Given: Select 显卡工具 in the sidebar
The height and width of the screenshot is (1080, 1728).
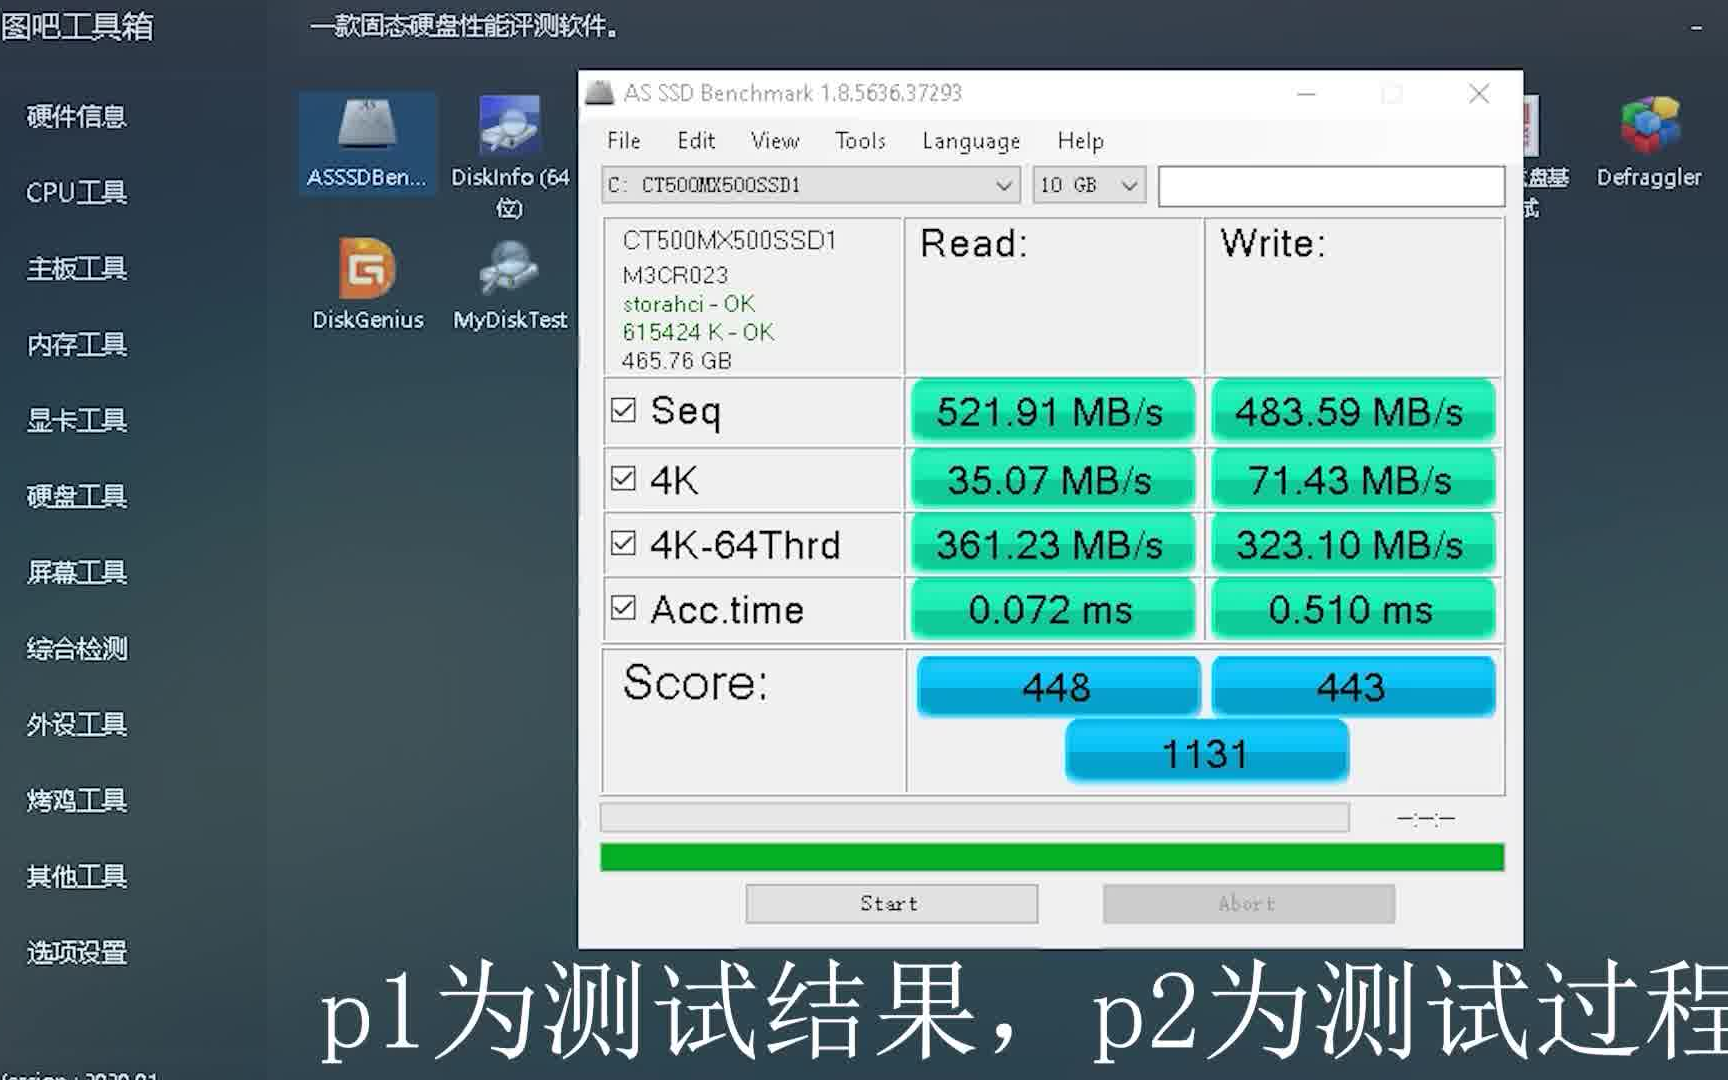Looking at the screenshot, I should click(76, 420).
